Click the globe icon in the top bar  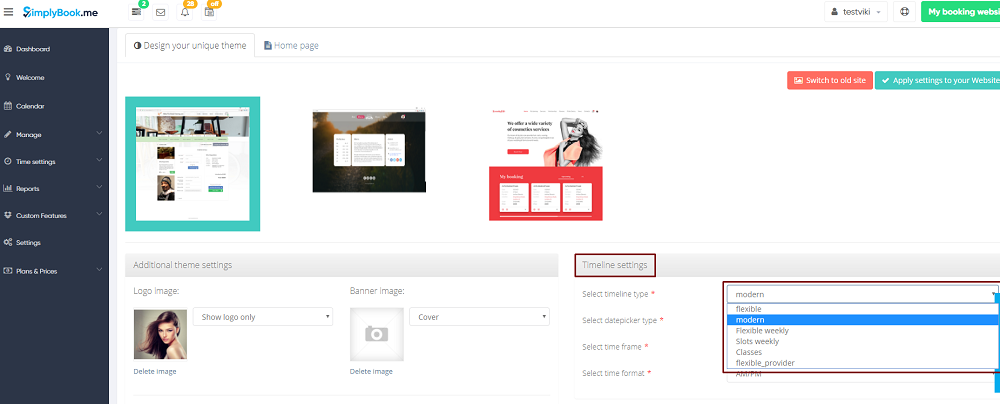904,12
